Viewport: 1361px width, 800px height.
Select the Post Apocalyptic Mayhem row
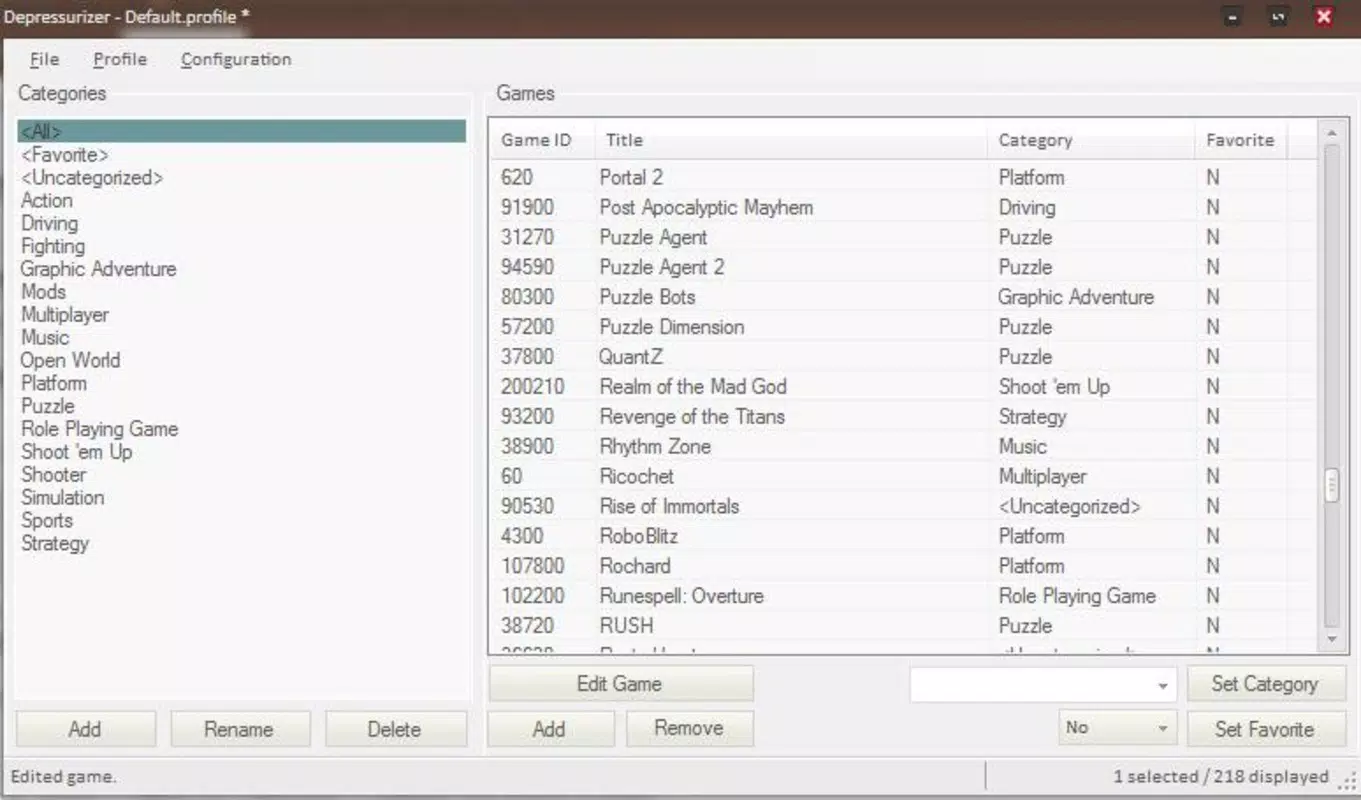pyautogui.click(x=905, y=207)
